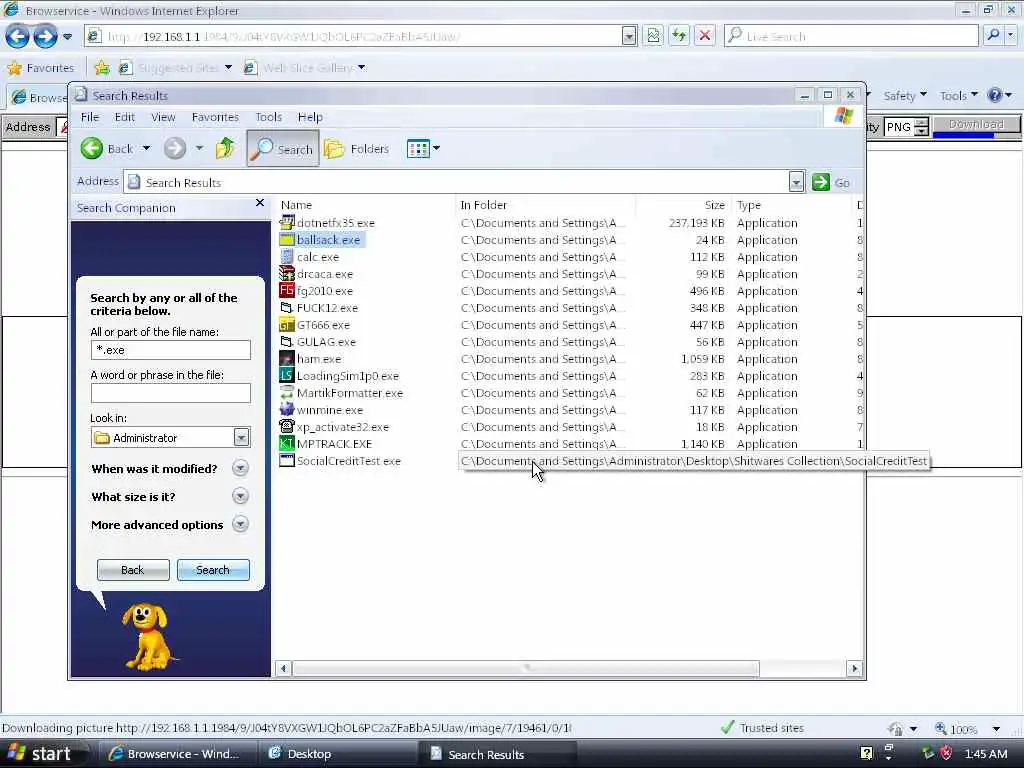
Task: Select the drcaca.exe file icon
Action: pos(287,274)
